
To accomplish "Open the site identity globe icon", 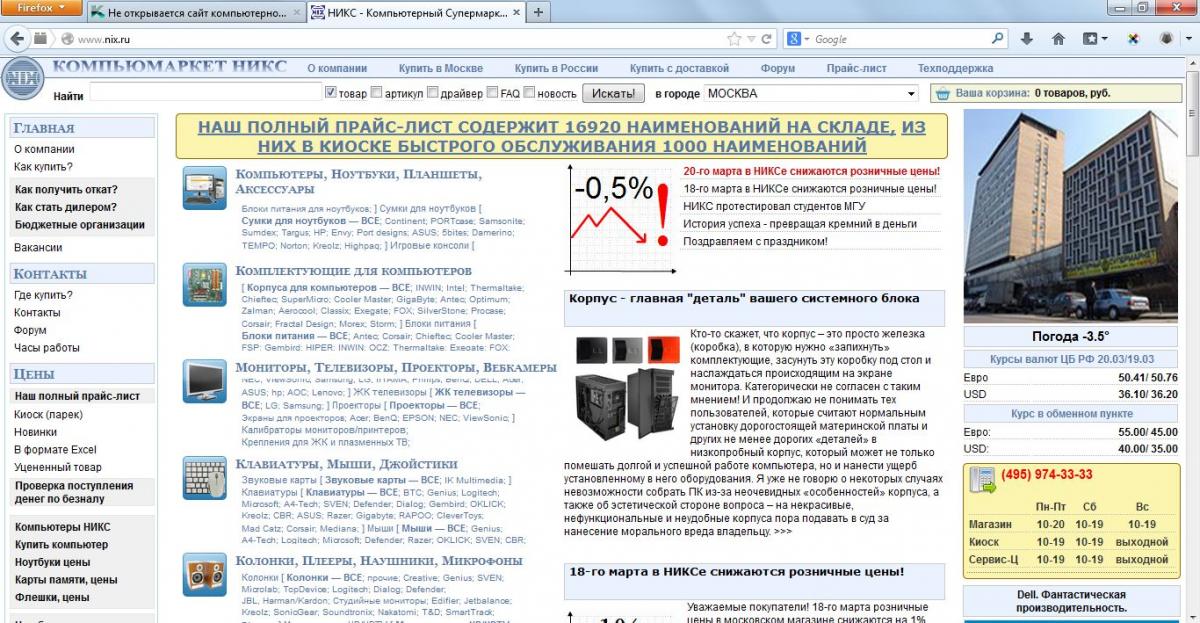I will [x=67, y=39].
